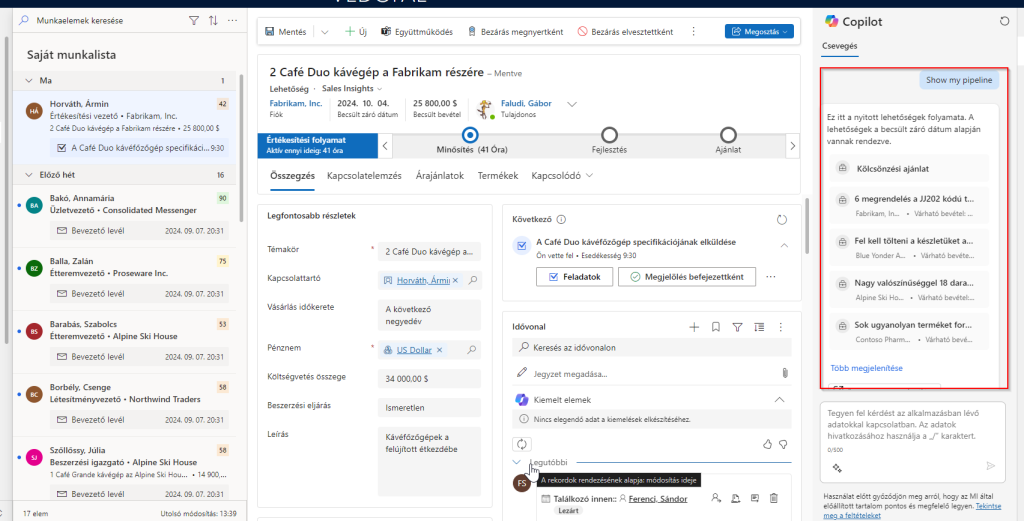Open the work list filter icon
The width and height of the screenshot is (1024, 521).
click(193, 21)
